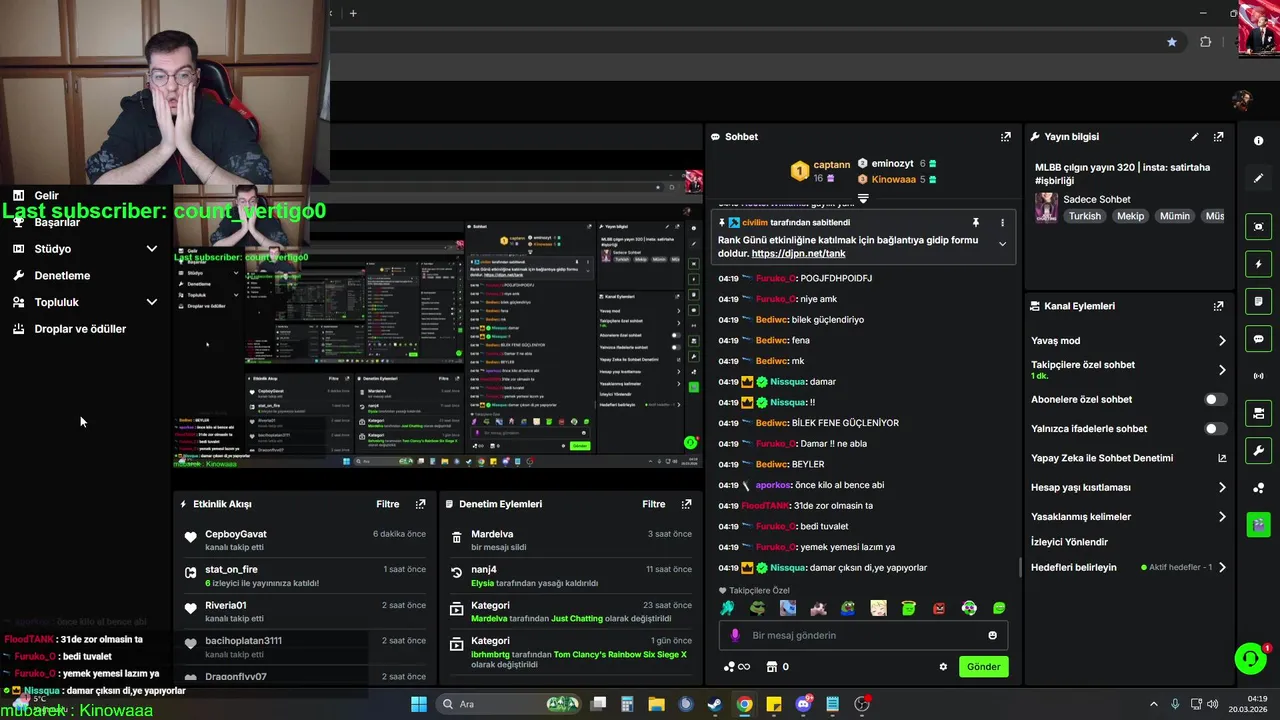Select Mardelva message deleted moderation entry
Screen dimensions: 1280x720
(x=570, y=540)
